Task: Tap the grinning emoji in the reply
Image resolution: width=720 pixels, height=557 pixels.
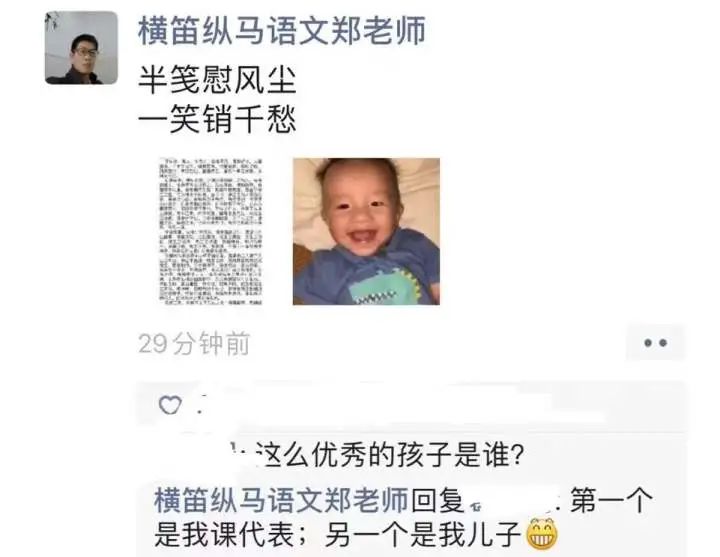Action: [x=542, y=534]
